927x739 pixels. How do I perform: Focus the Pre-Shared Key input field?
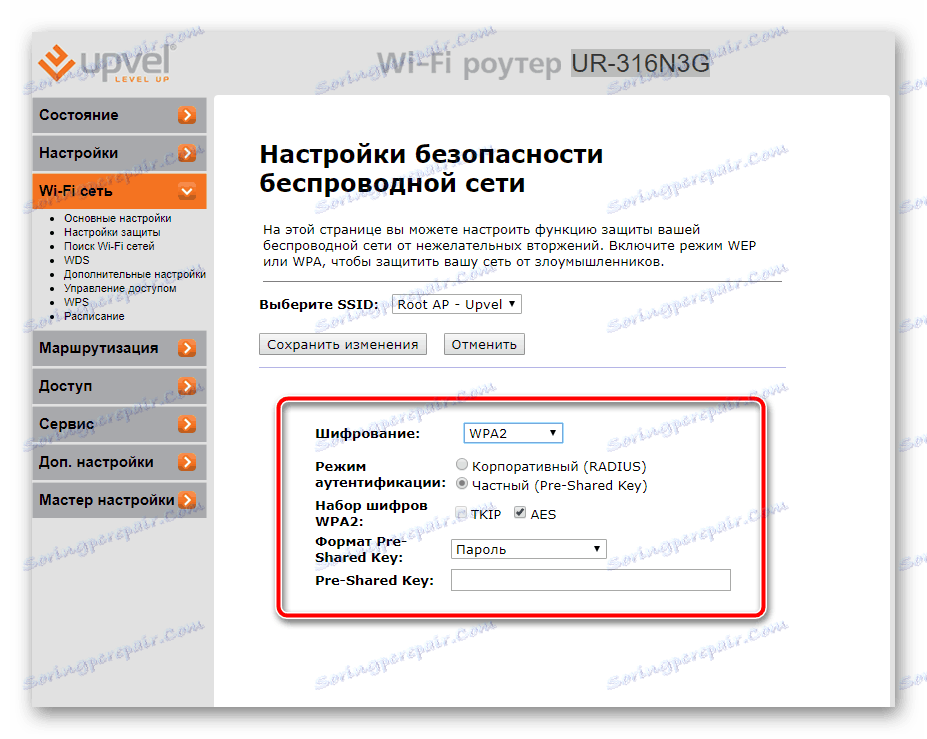591,580
